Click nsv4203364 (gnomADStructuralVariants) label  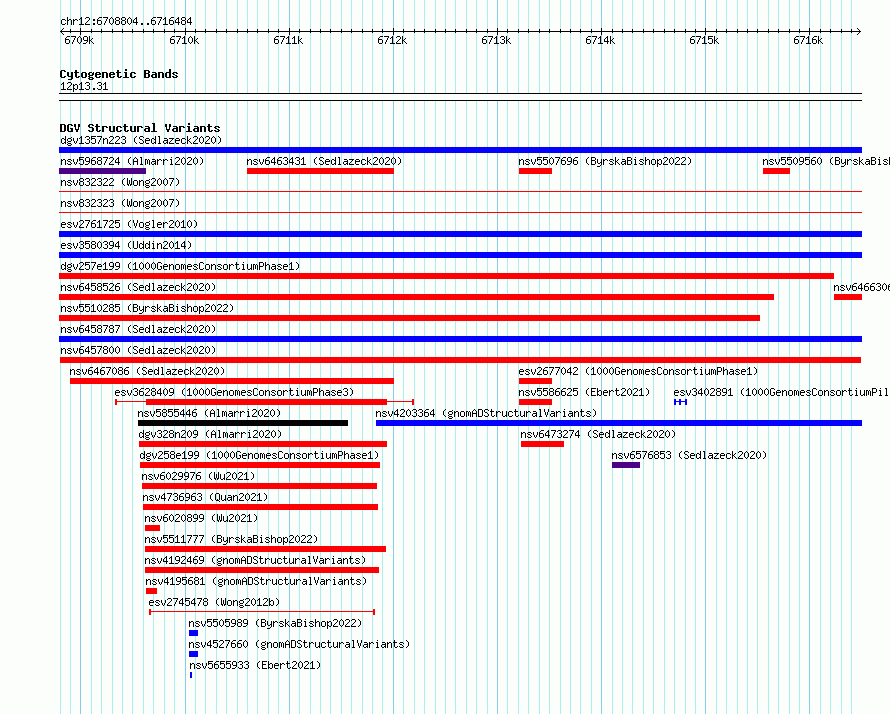pyautogui.click(x=486, y=413)
